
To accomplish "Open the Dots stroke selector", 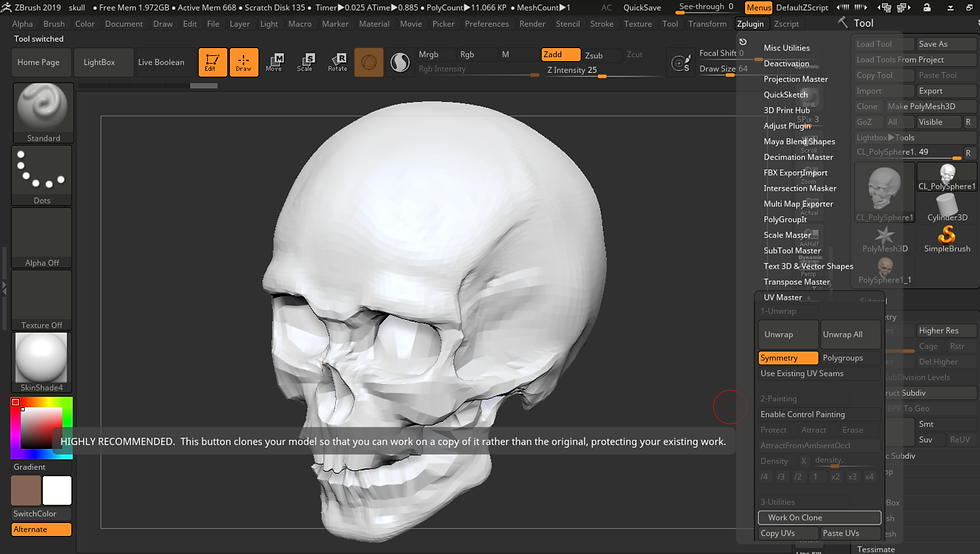I will 42,175.
